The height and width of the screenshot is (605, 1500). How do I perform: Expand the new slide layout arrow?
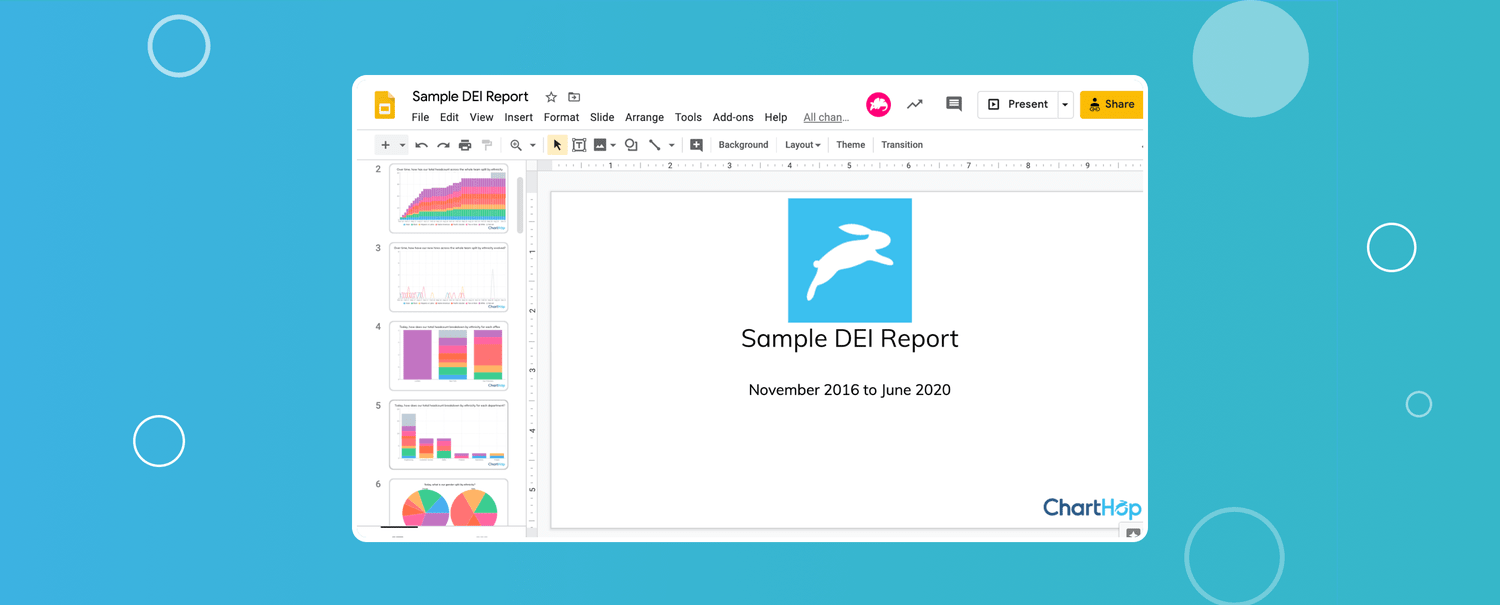(402, 145)
